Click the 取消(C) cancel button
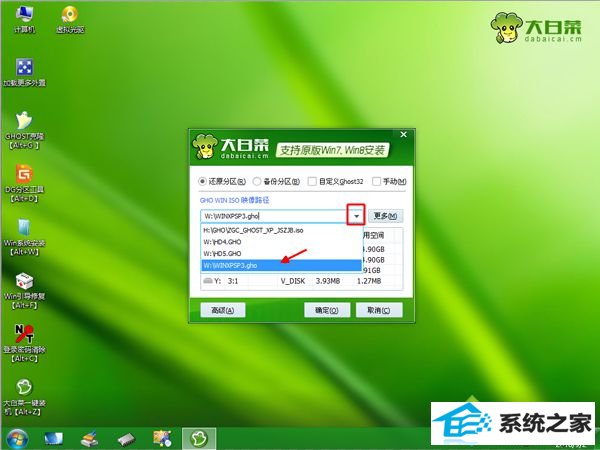Screen dimensions: 600x450 coord(379,310)
